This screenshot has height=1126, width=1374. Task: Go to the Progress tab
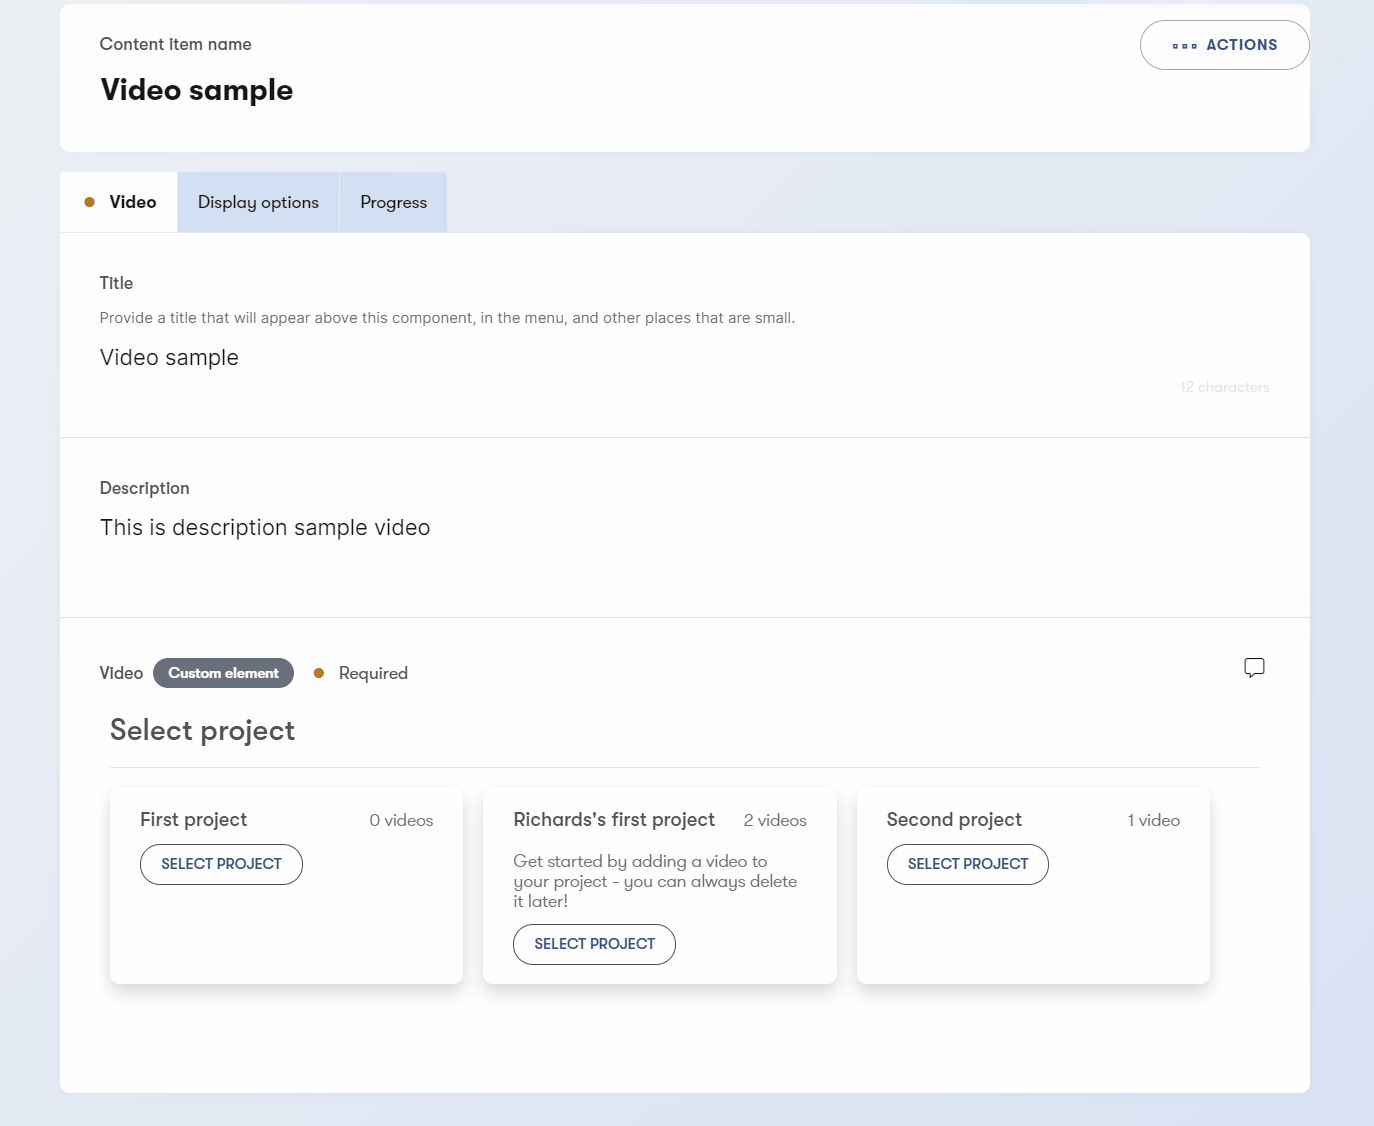pyautogui.click(x=393, y=202)
